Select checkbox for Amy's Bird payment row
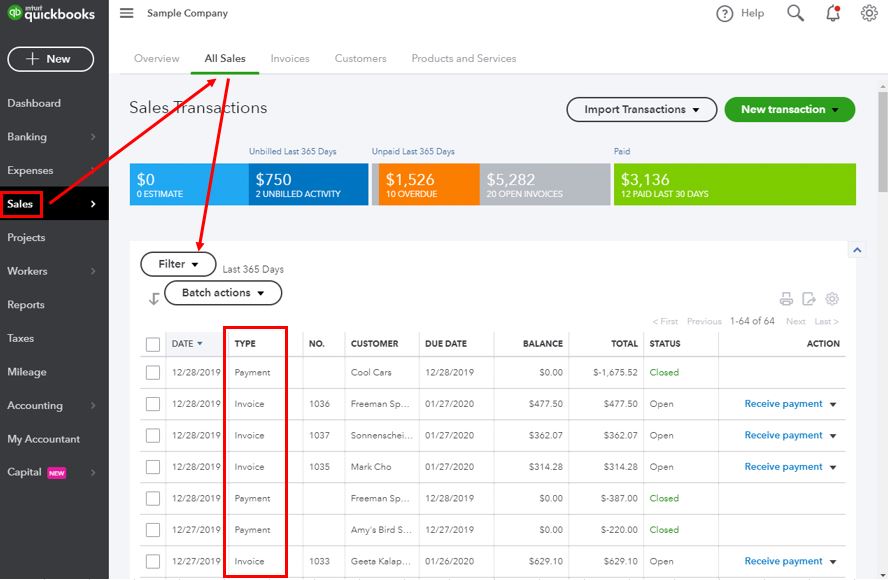The width and height of the screenshot is (888, 580). (x=153, y=530)
